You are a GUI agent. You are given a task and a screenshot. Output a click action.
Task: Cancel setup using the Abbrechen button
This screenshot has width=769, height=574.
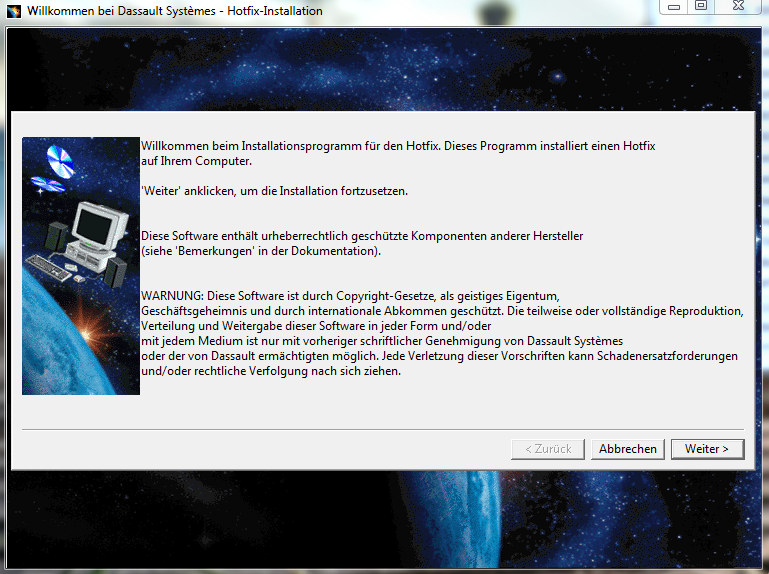(628, 449)
